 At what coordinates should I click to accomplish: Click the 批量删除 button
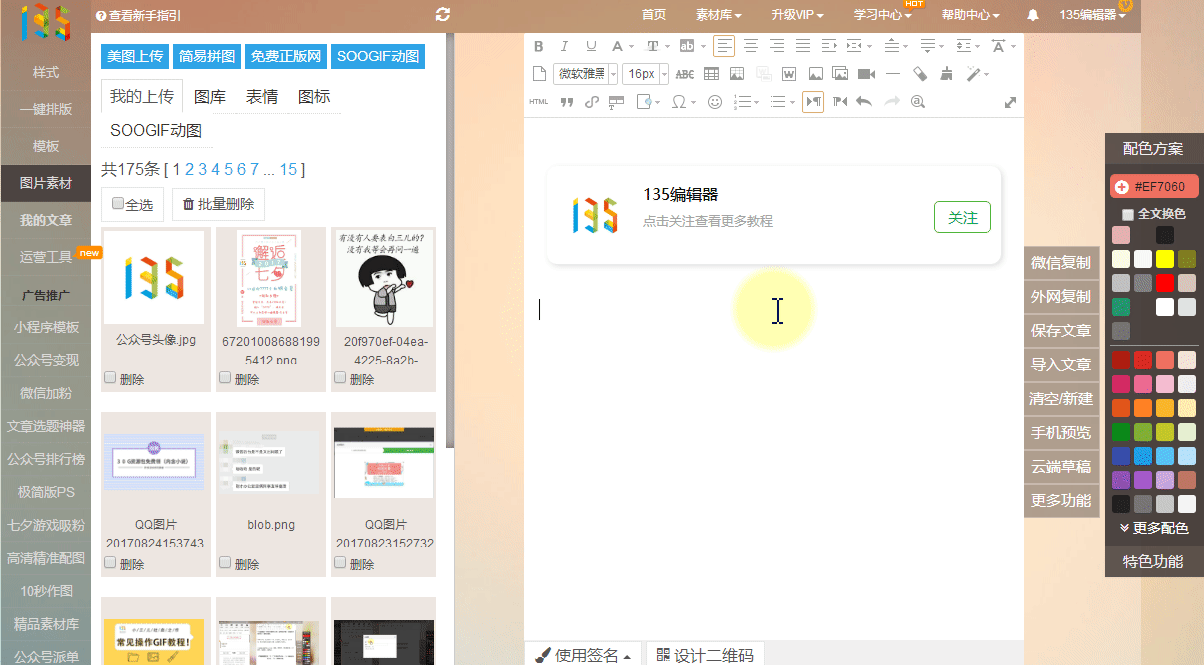pyautogui.click(x=218, y=205)
